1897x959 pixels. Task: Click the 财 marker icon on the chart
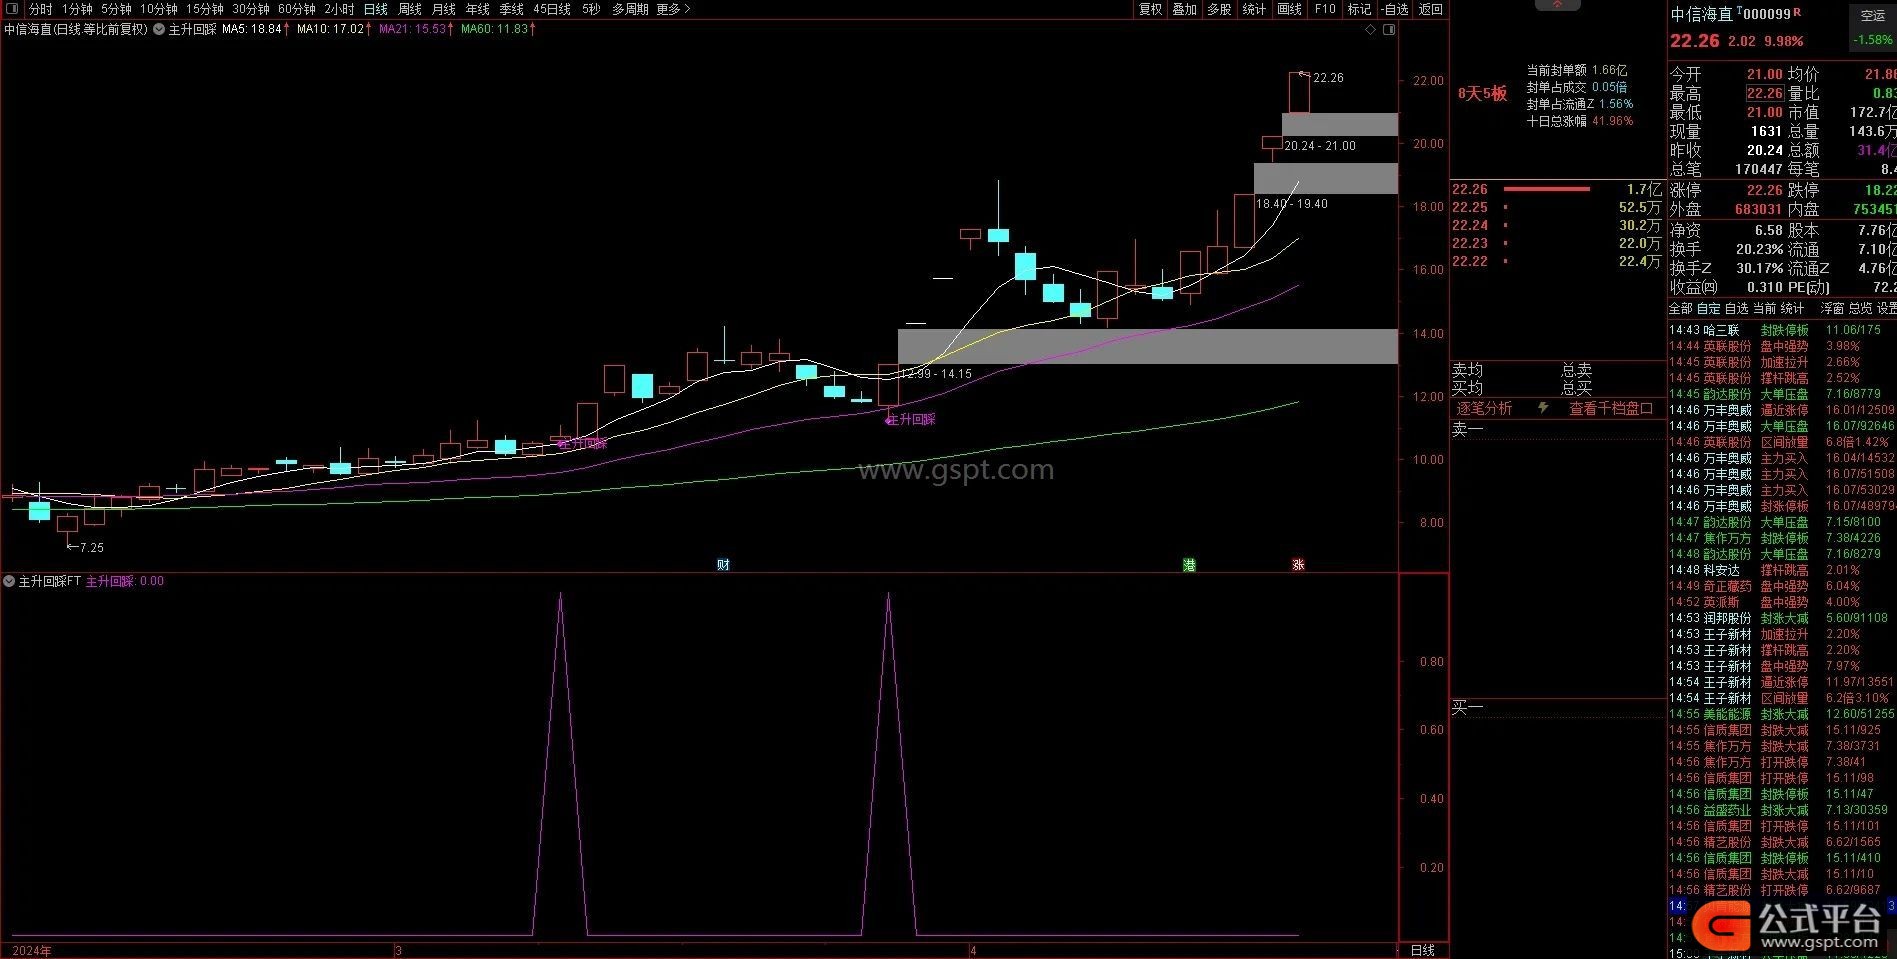pos(723,565)
